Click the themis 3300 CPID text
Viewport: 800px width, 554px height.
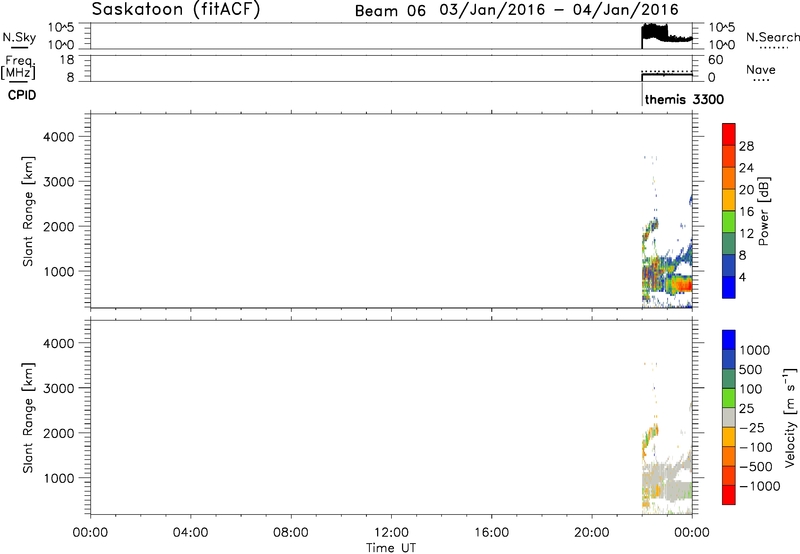684,99
